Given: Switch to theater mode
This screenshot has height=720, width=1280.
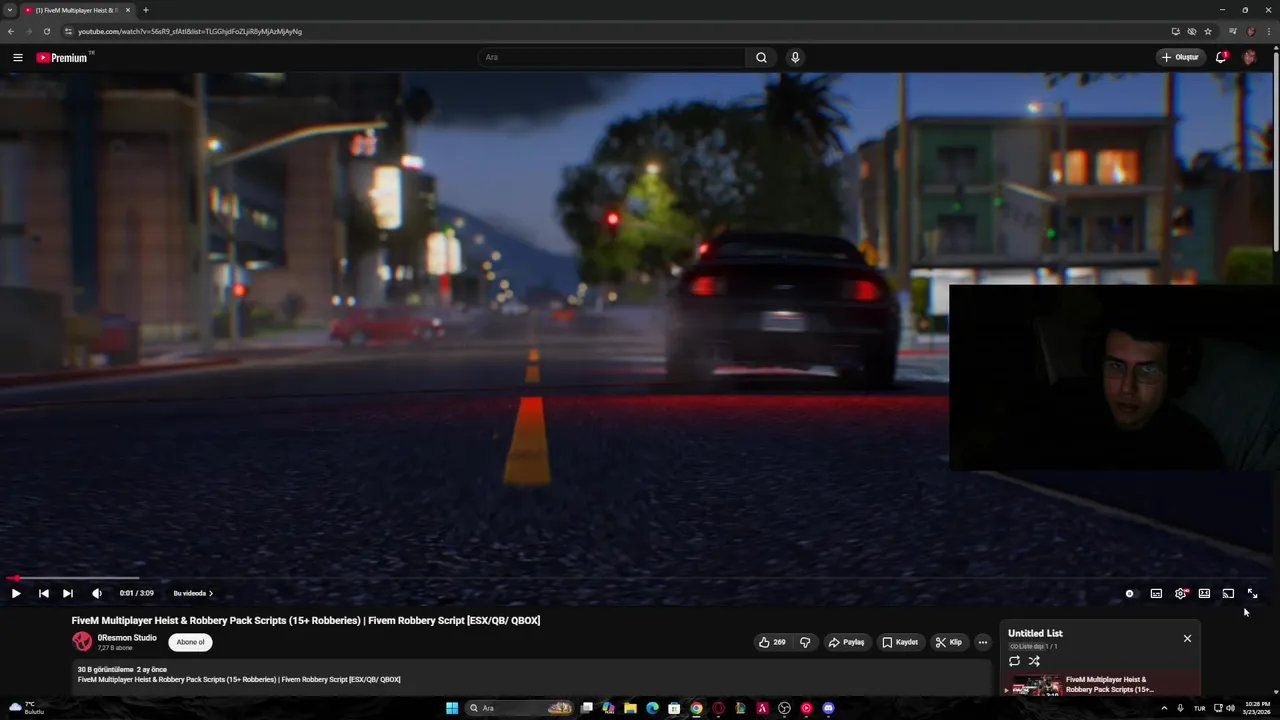Looking at the screenshot, I should [1204, 593].
